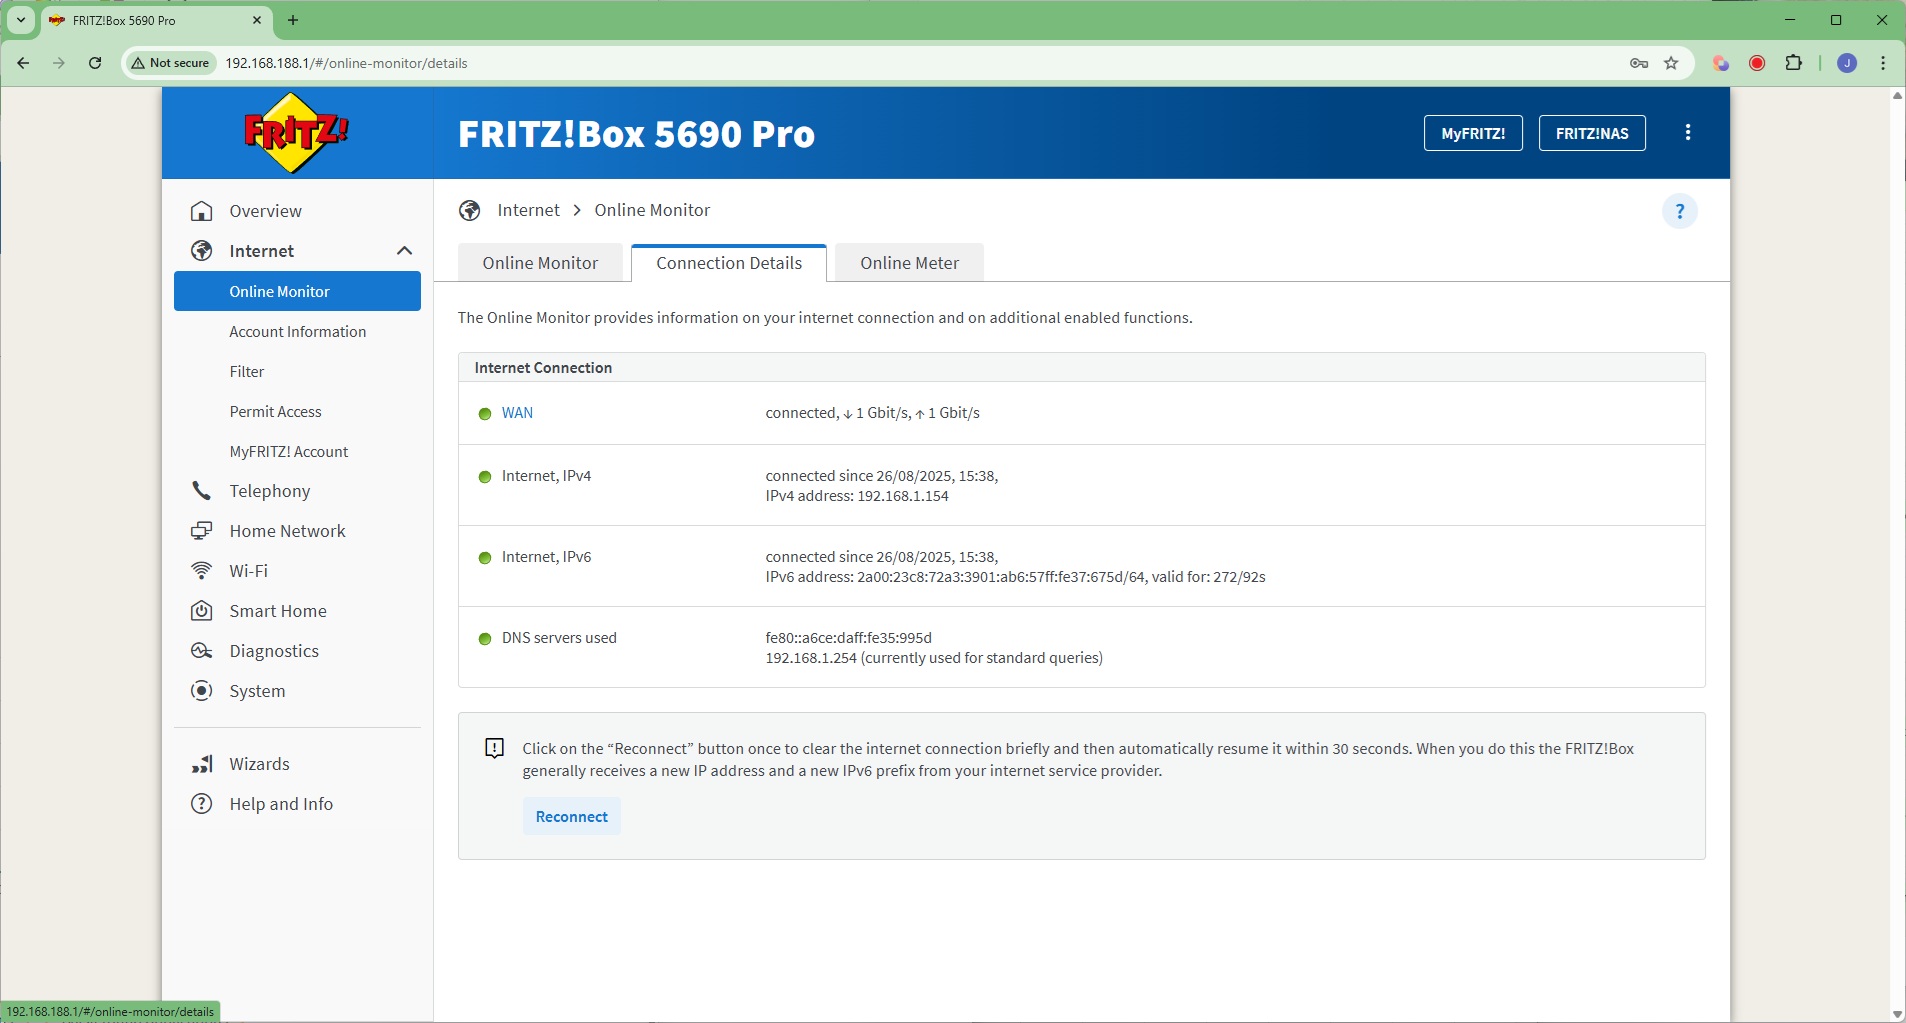Click the red record extension icon

(x=1757, y=63)
